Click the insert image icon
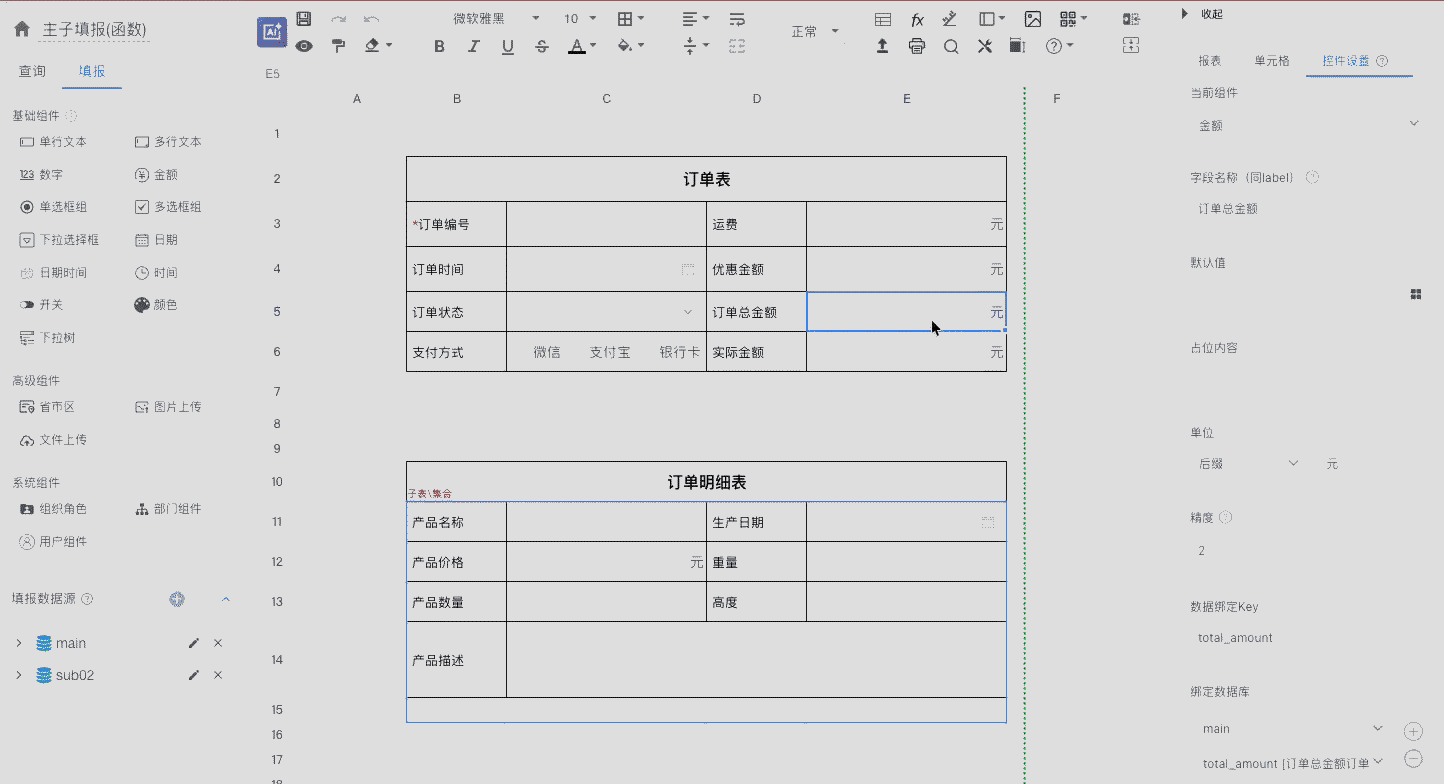 point(1033,19)
